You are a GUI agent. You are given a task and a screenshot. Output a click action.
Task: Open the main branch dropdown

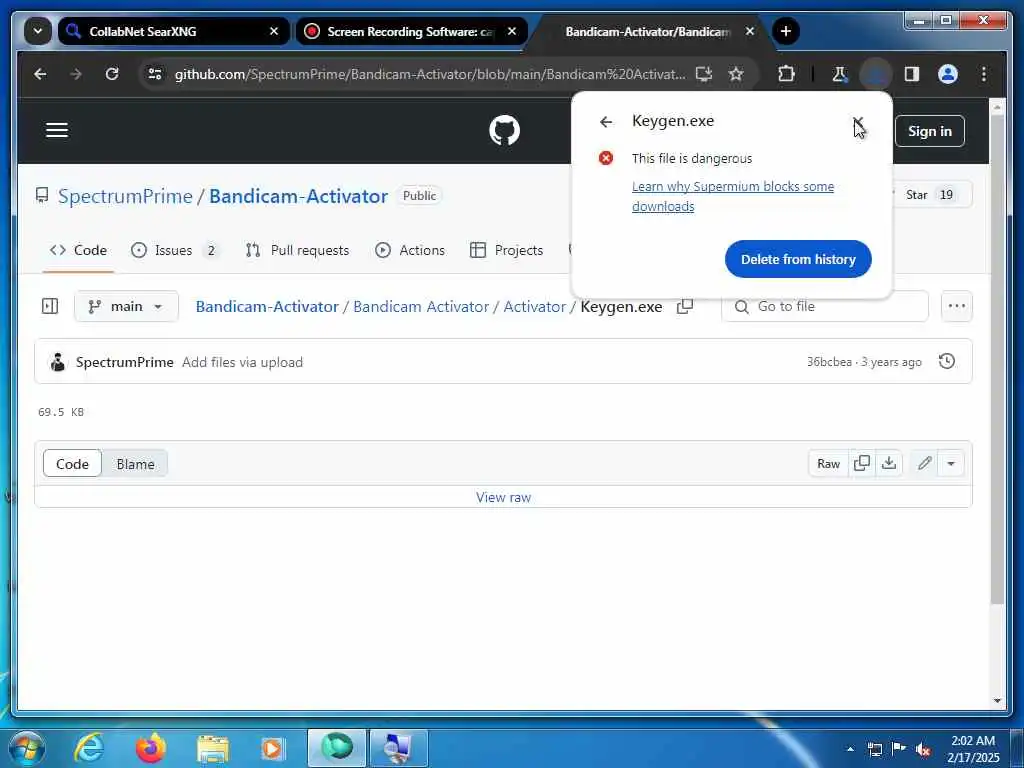coord(126,306)
